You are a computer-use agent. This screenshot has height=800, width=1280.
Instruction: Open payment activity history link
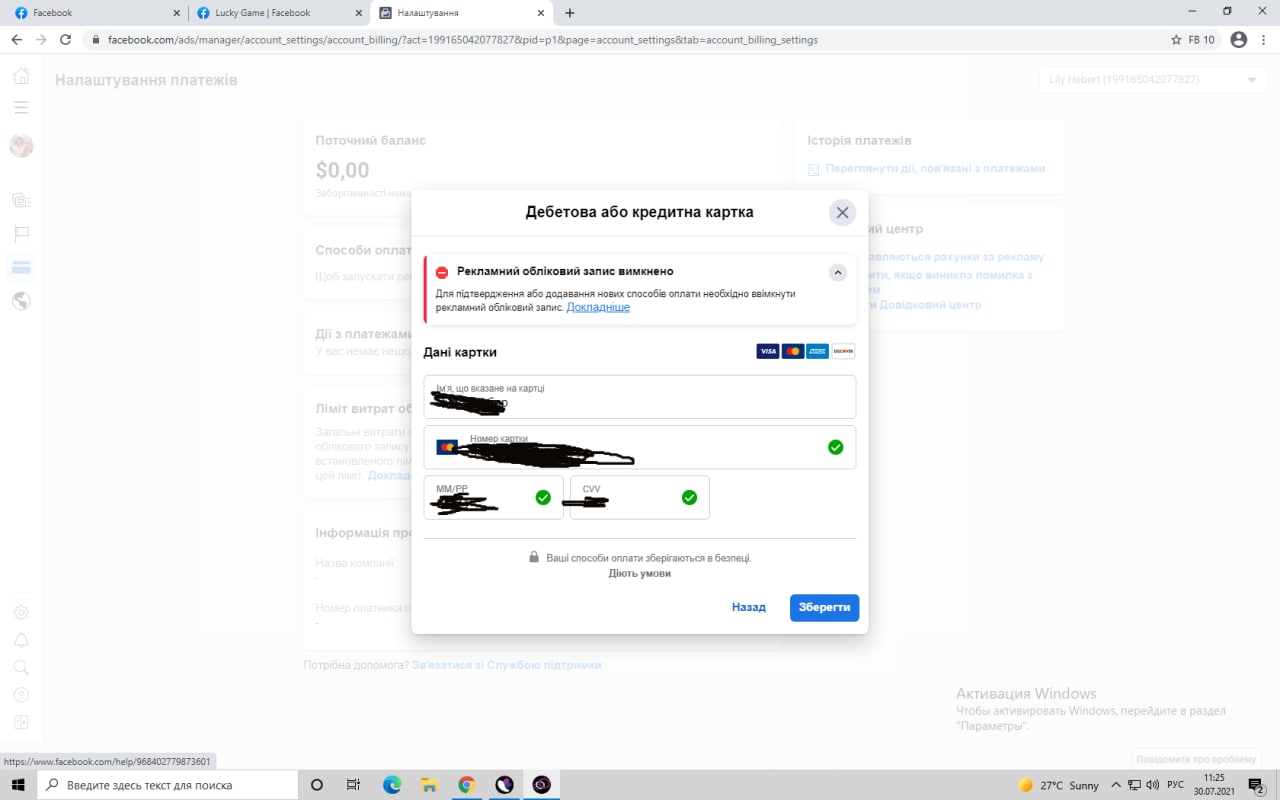tap(935, 168)
